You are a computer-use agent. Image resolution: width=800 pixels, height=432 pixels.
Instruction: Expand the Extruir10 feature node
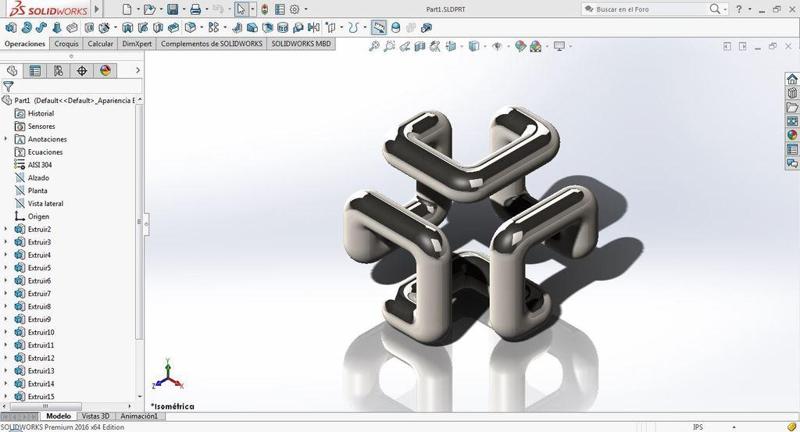pos(6,332)
